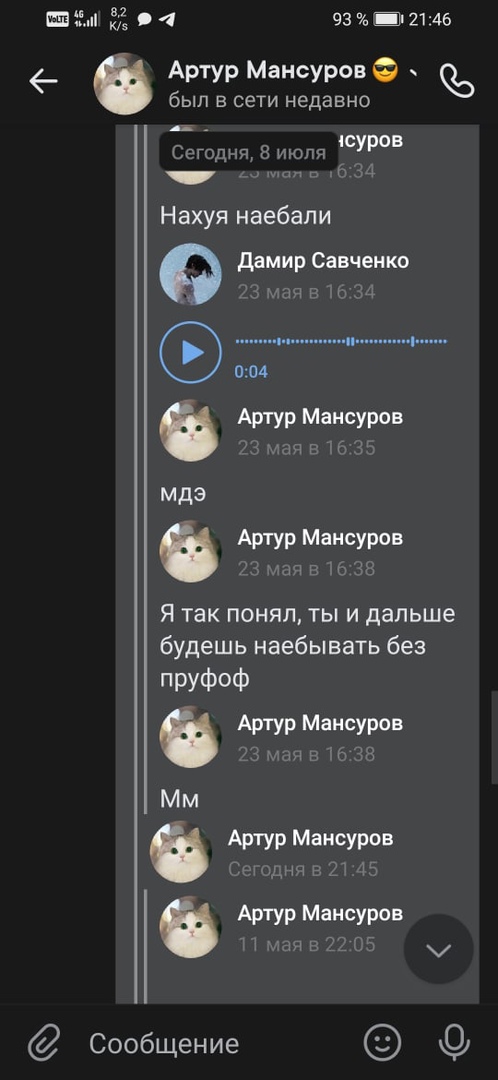Tap the chat bubble status bar notification
The height and width of the screenshot is (1080, 498).
145,19
